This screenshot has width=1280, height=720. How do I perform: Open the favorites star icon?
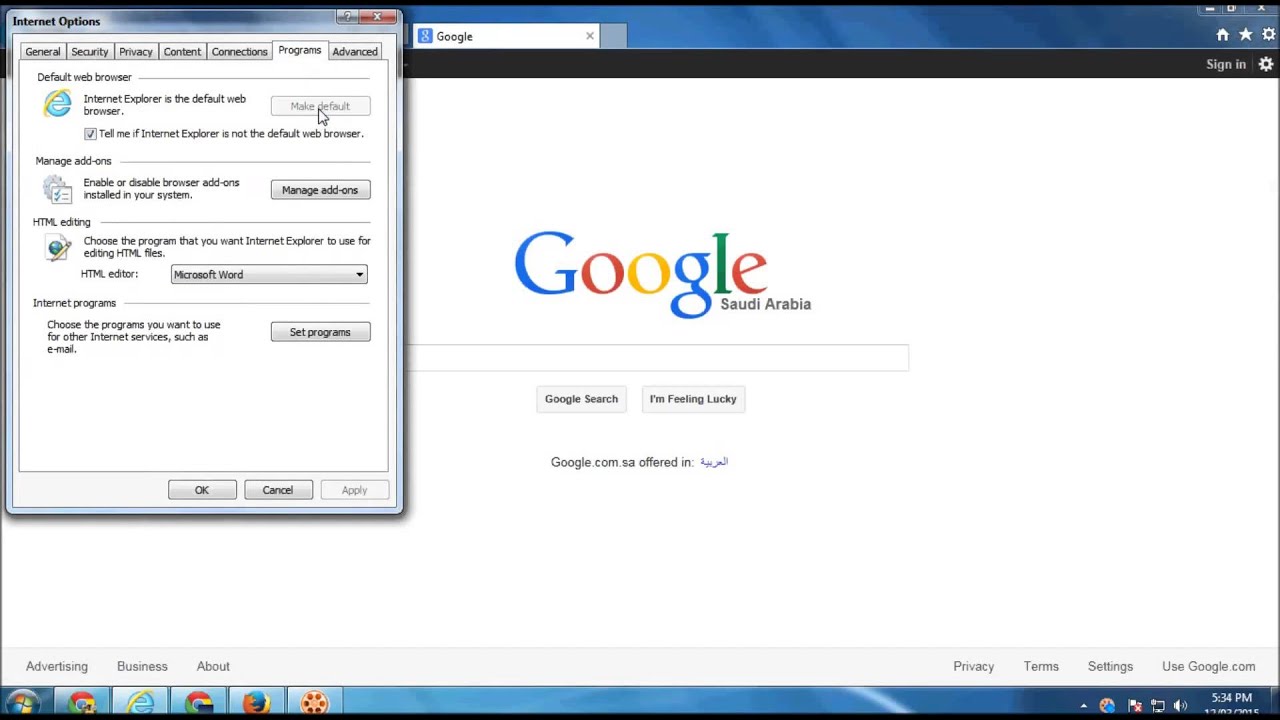coord(1245,35)
